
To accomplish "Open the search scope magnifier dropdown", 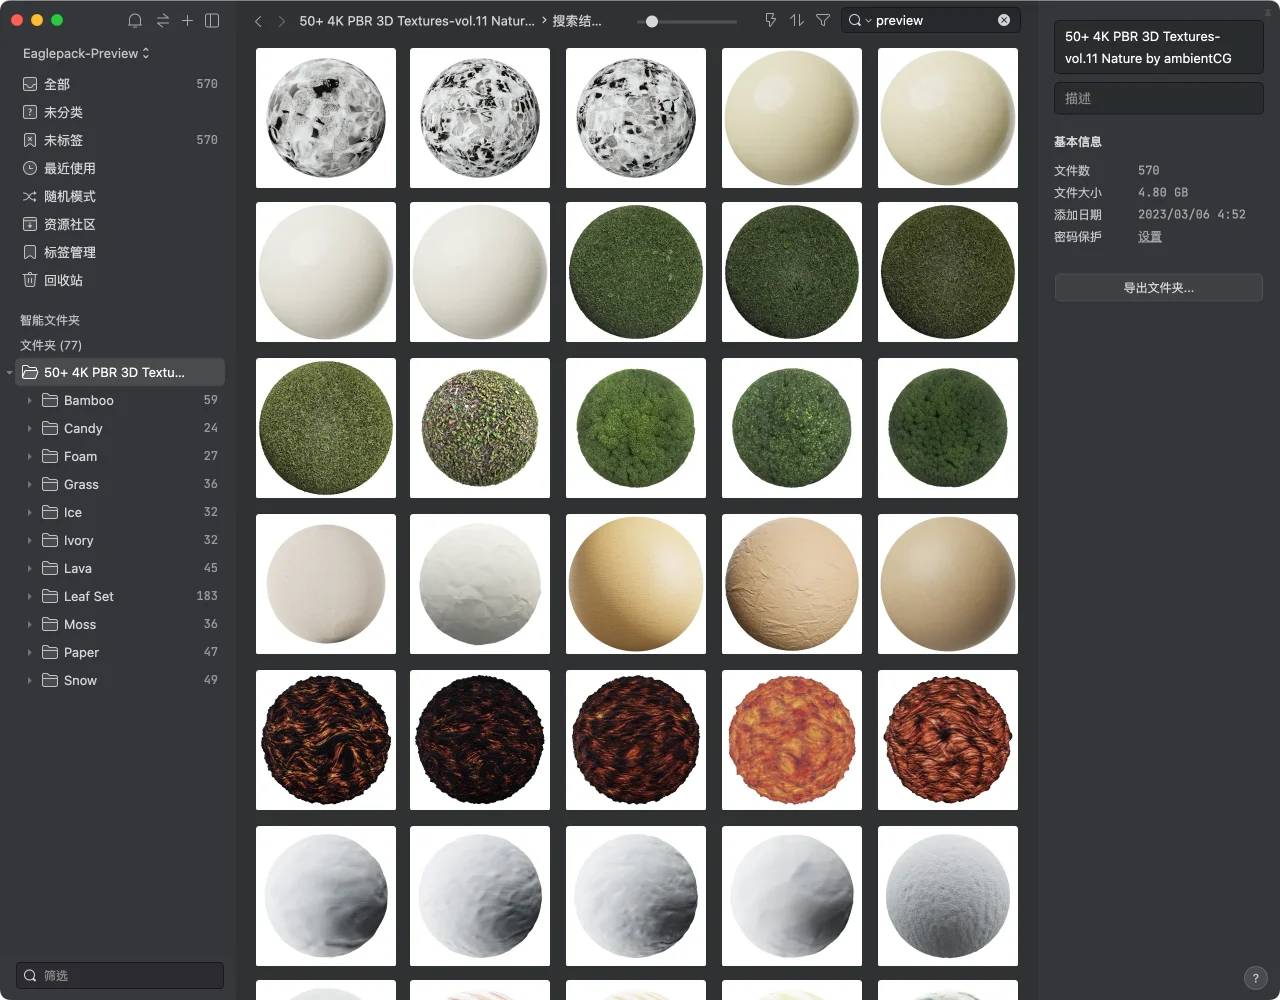I will click(x=859, y=20).
